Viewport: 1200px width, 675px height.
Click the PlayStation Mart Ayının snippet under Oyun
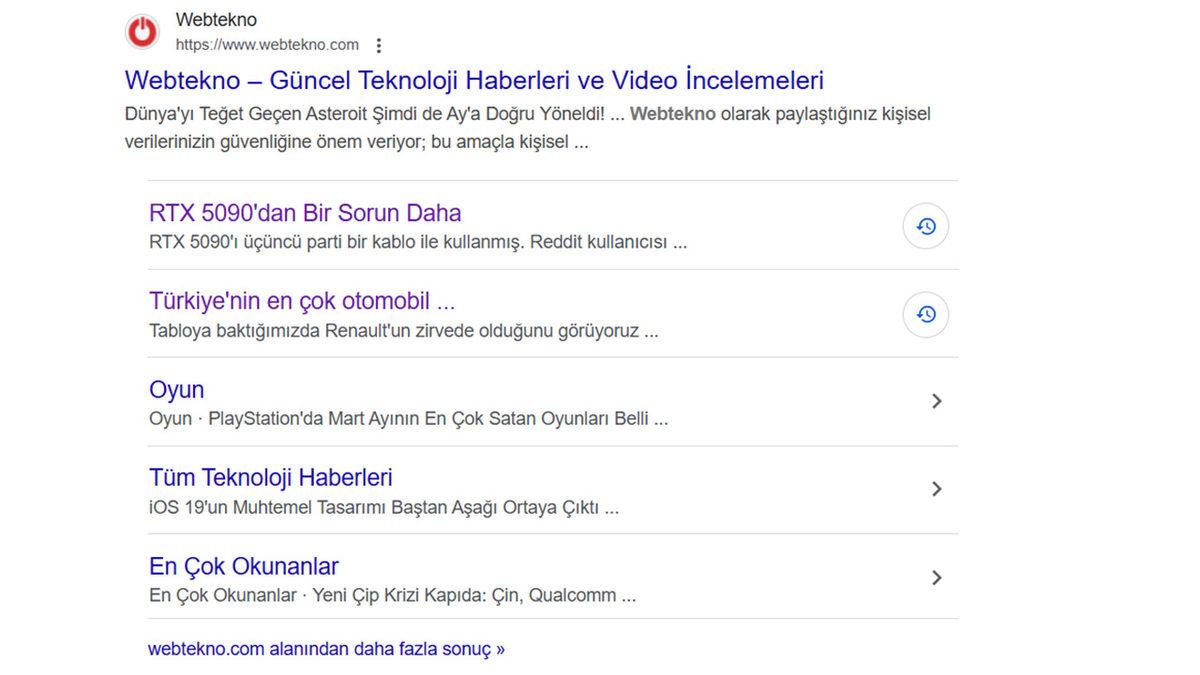(x=440, y=418)
